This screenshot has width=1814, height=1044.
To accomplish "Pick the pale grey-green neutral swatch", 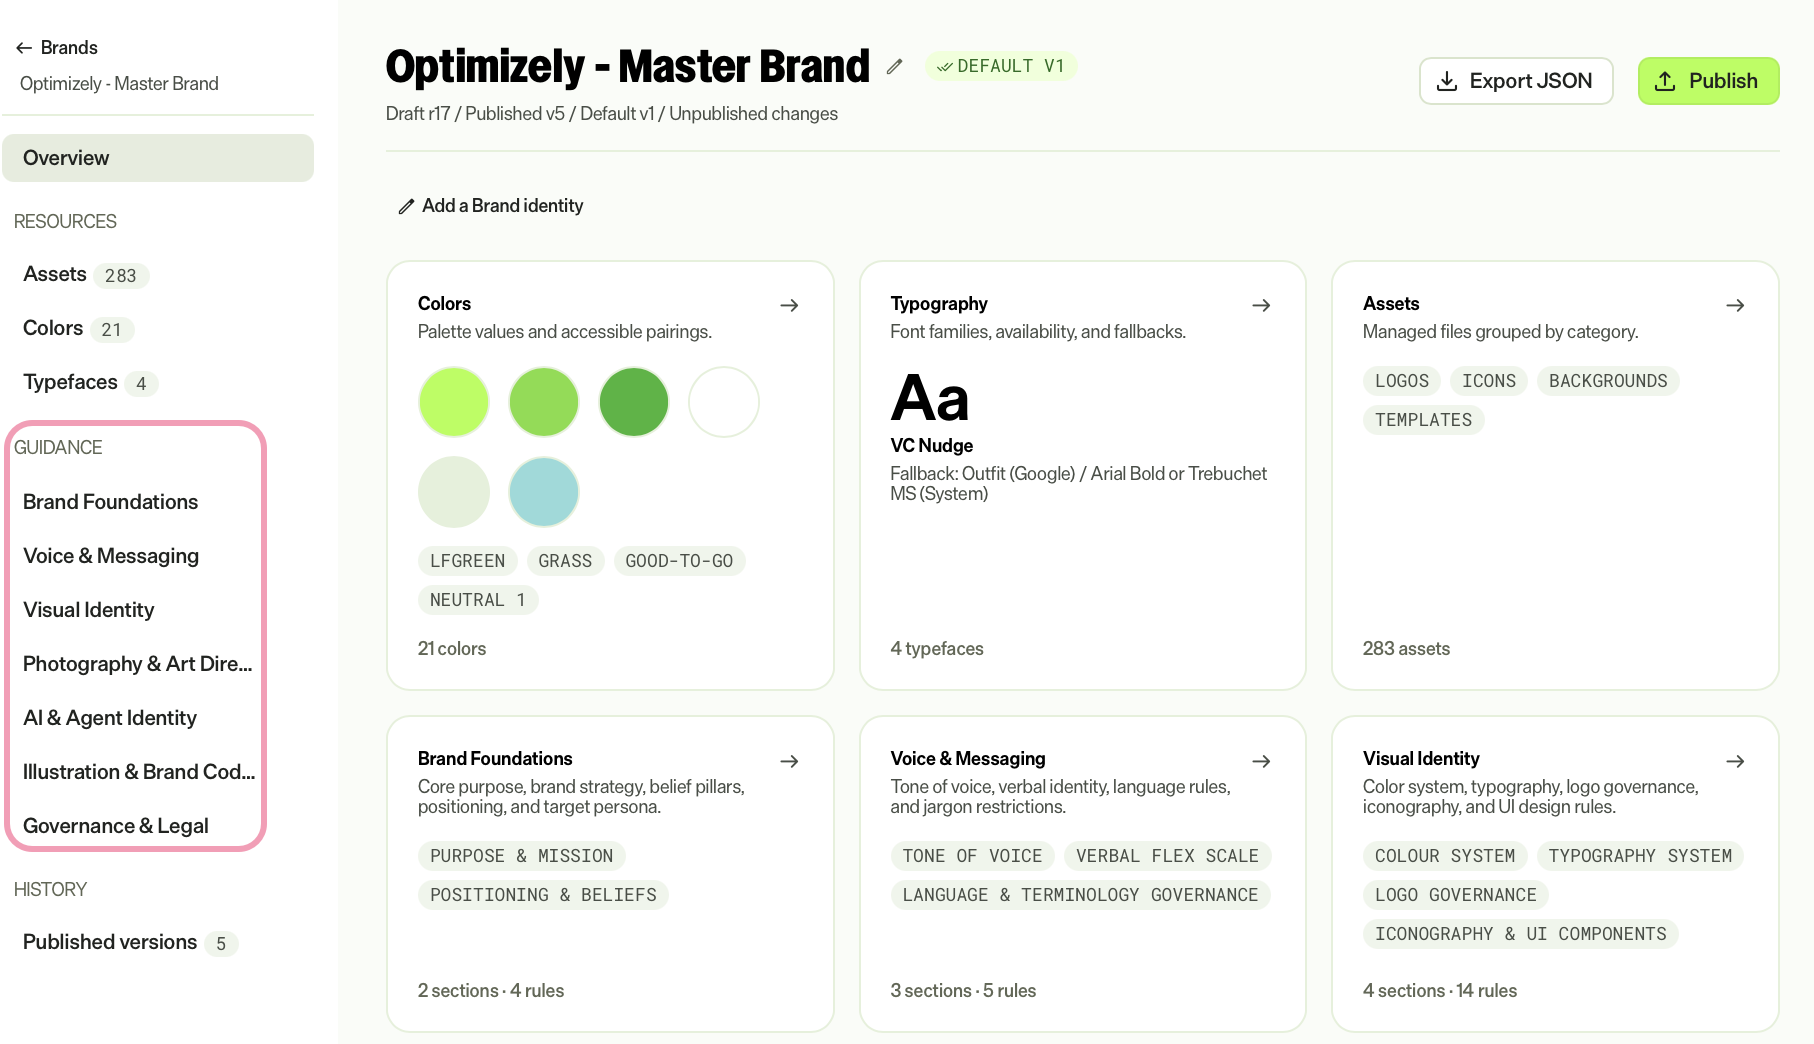I will tap(454, 492).
